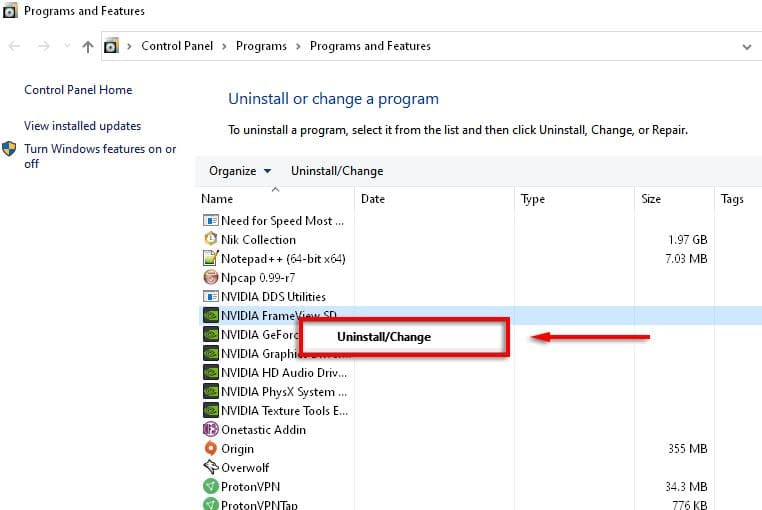Open the Organize dropdown menu
This screenshot has width=762, height=510.
[239, 171]
